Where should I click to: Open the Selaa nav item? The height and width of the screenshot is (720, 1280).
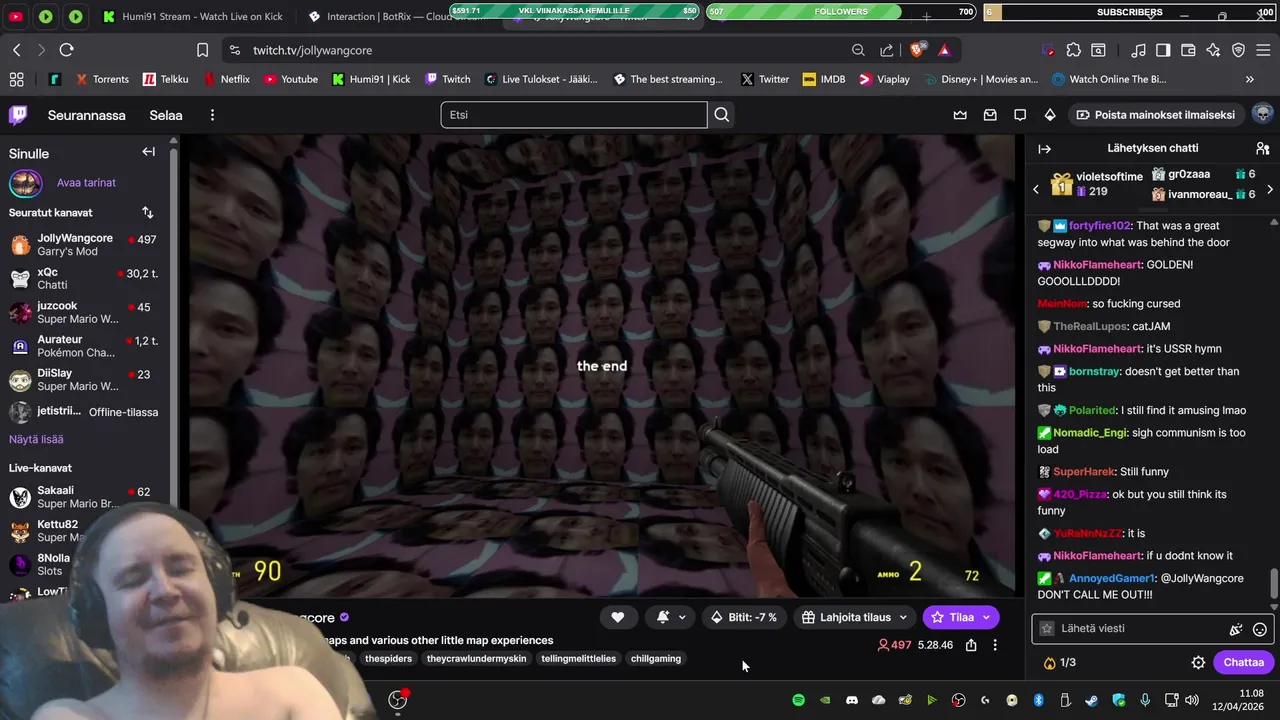coord(166,115)
